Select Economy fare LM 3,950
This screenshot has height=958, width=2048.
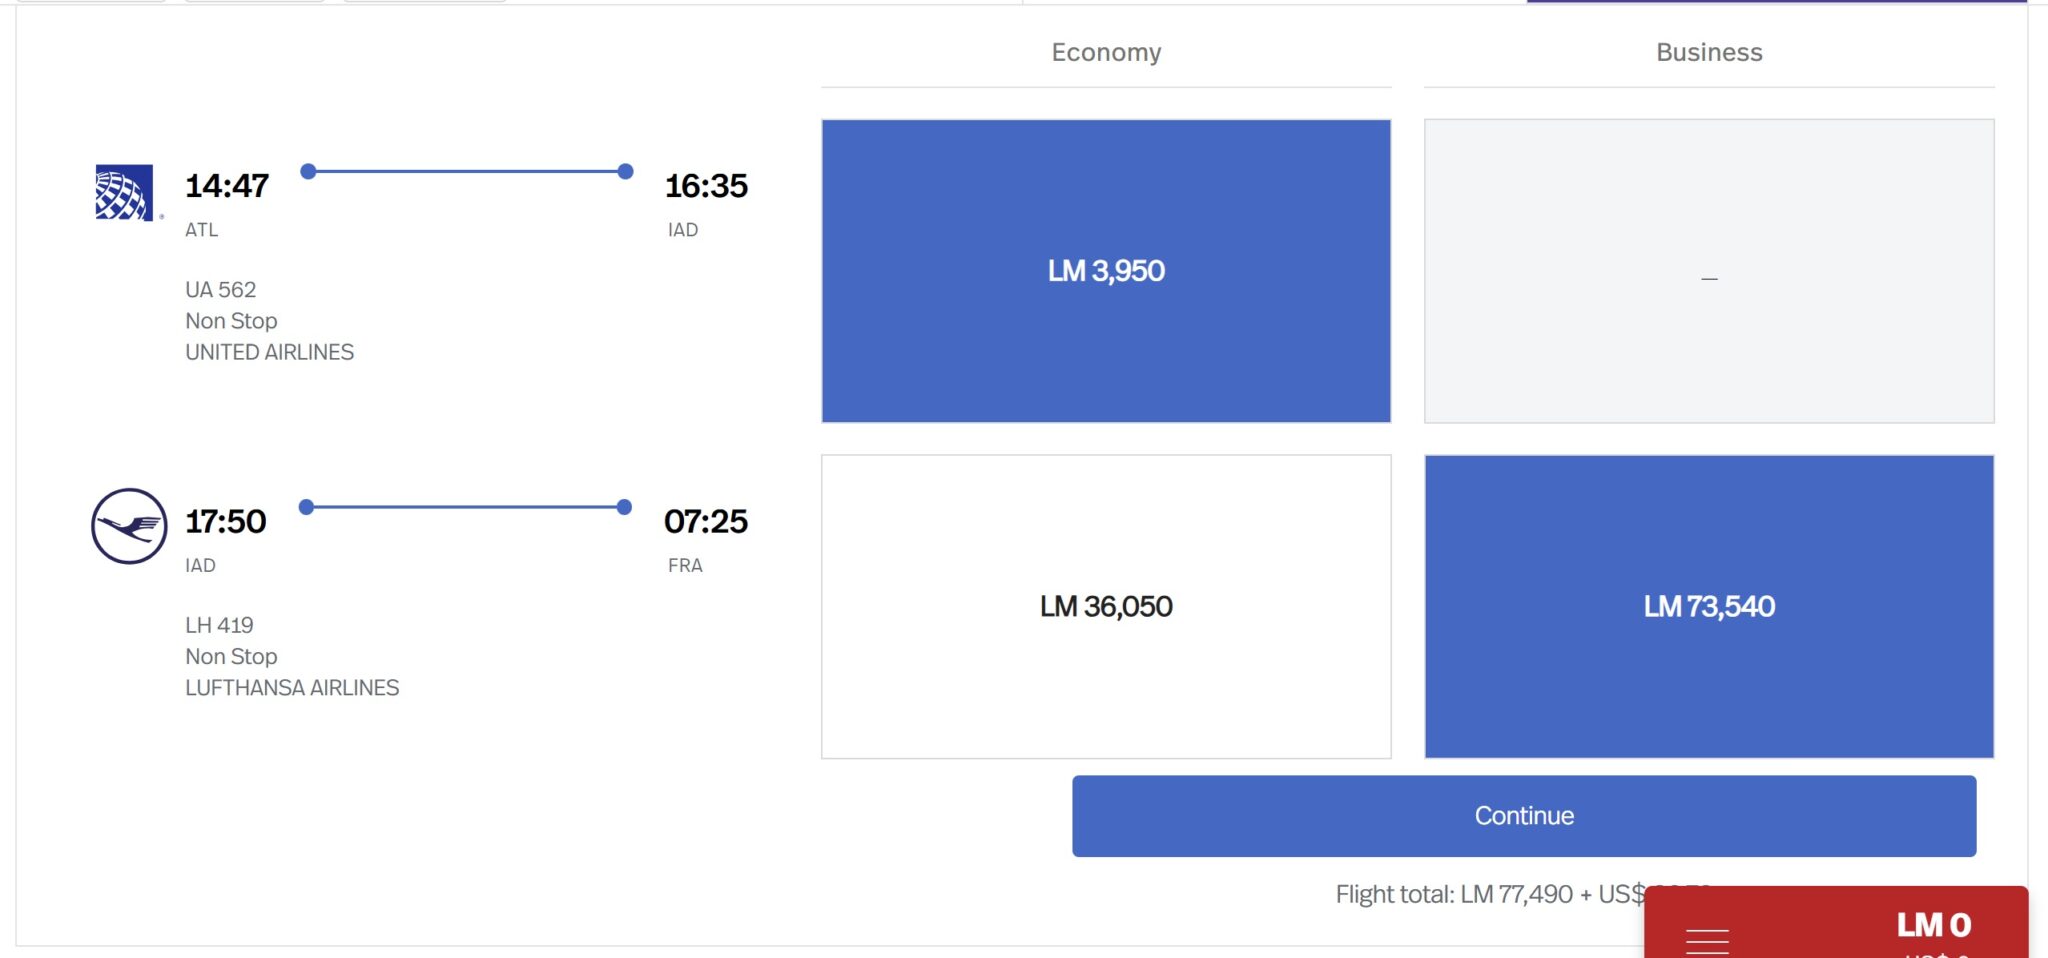click(x=1106, y=271)
